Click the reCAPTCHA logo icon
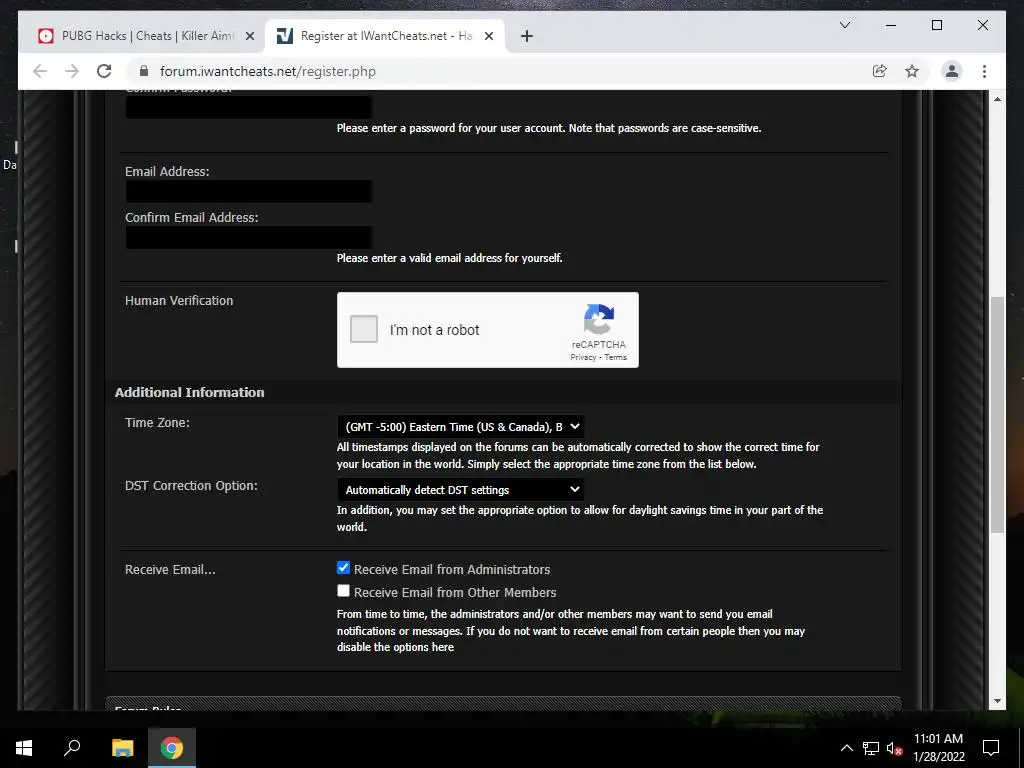The height and width of the screenshot is (768, 1024). coord(599,319)
